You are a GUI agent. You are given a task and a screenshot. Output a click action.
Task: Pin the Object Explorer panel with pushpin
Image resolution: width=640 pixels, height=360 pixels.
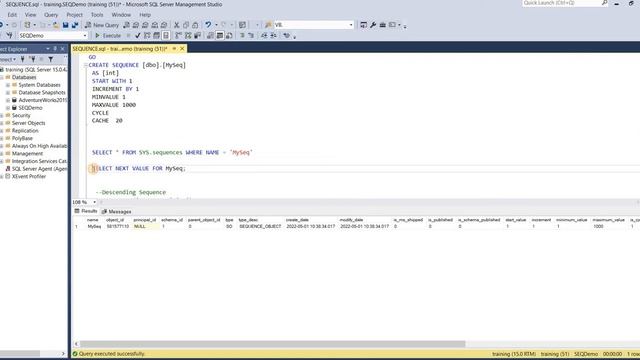[x=55, y=49]
